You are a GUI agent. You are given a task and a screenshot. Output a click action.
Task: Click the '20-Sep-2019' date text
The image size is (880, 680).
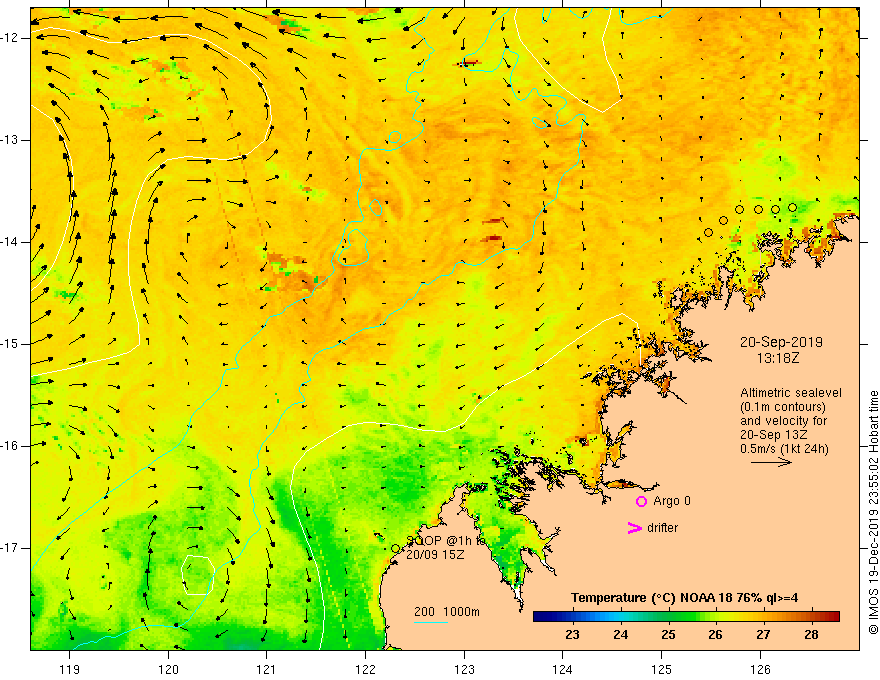781,342
